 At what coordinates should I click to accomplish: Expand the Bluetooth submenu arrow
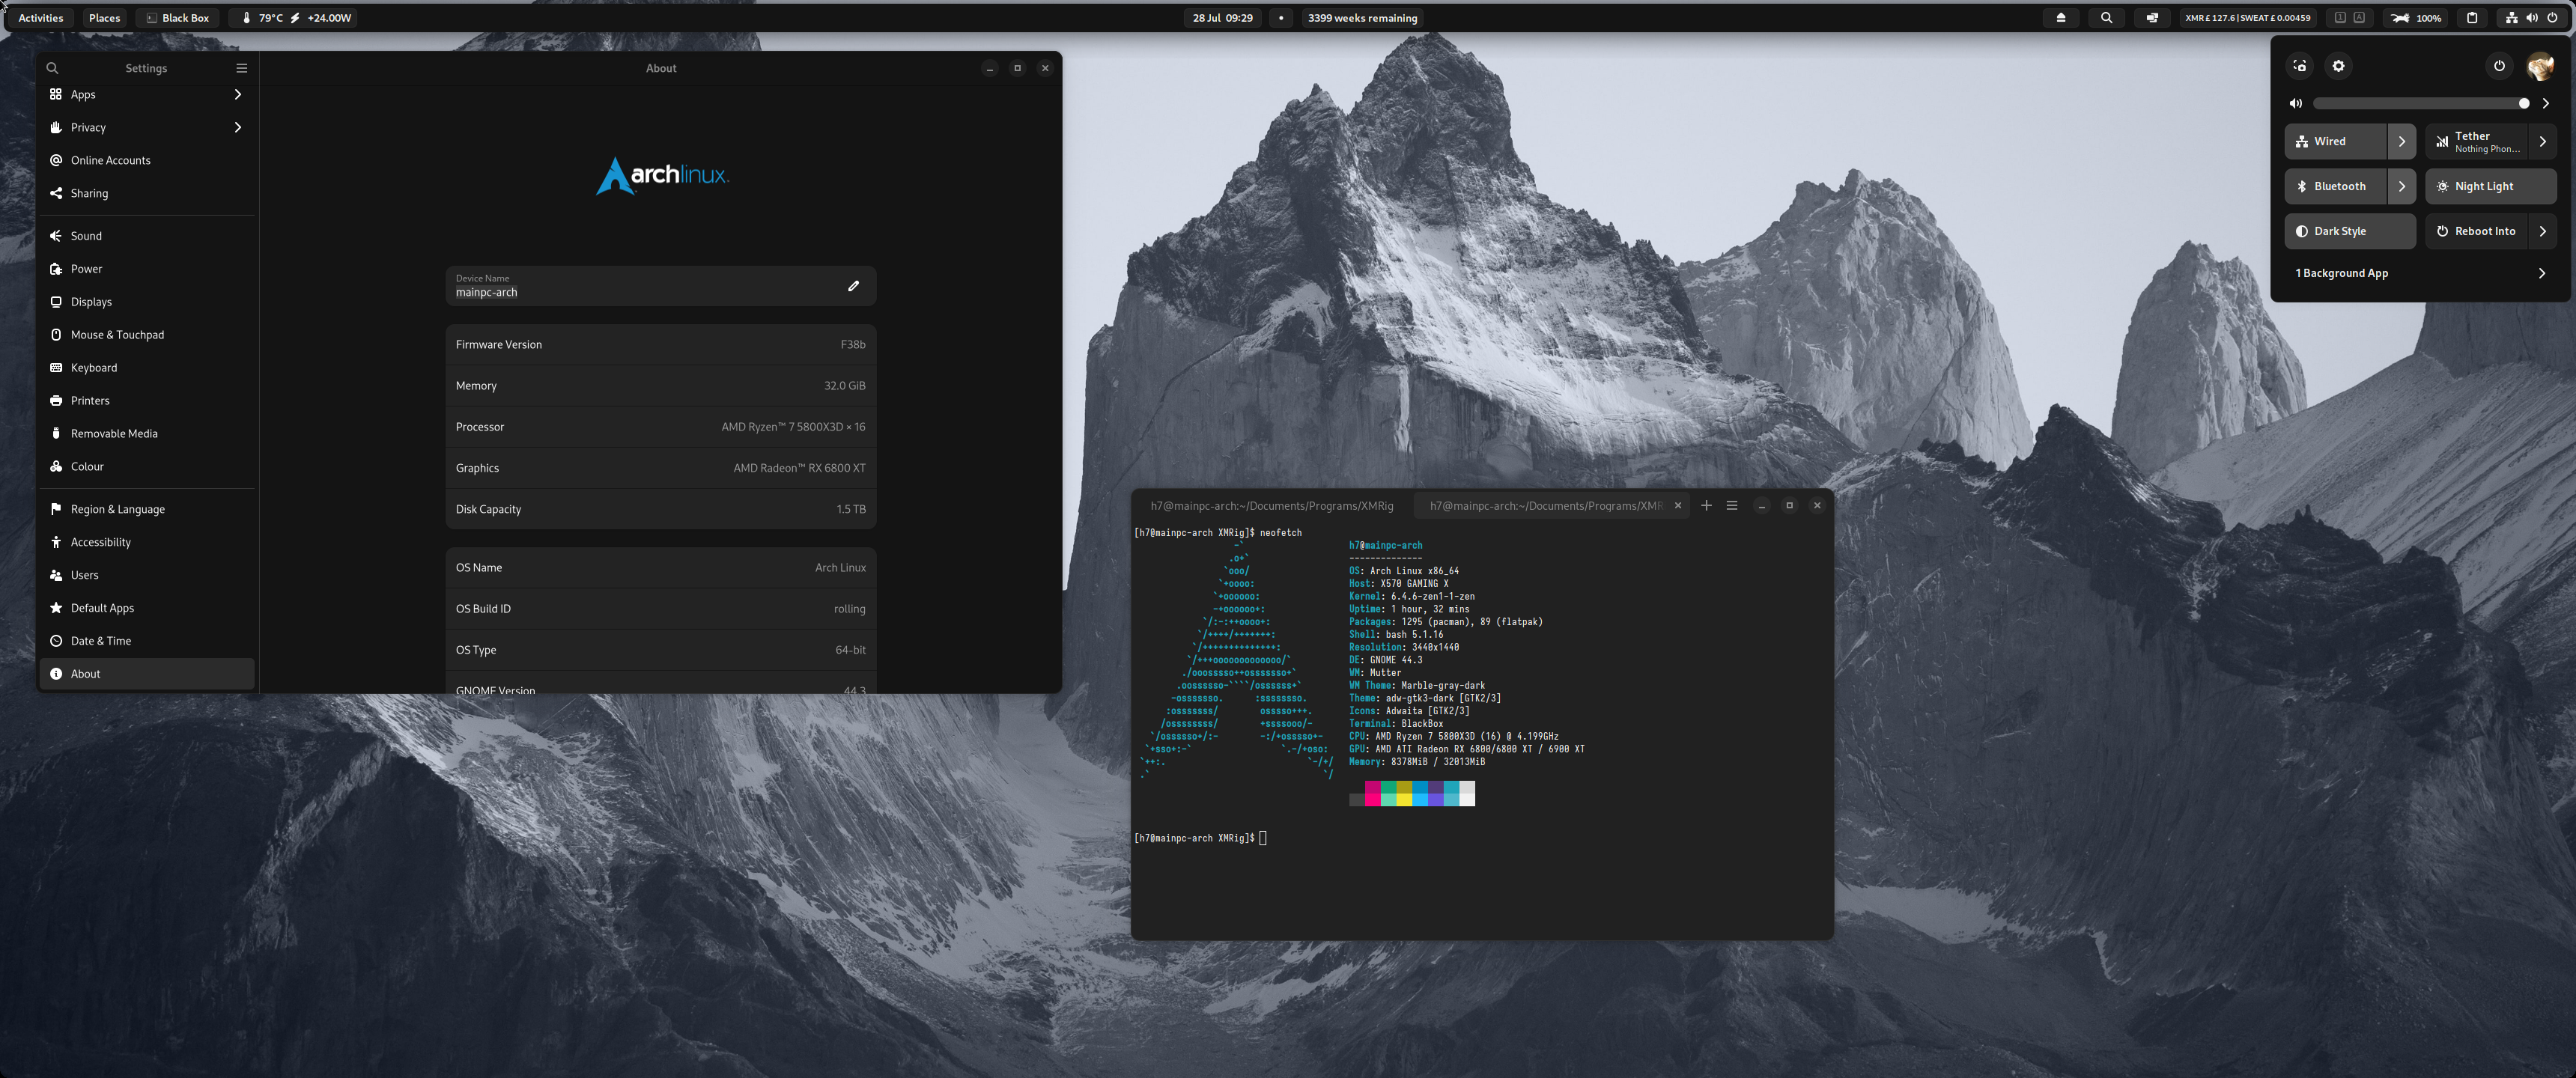(x=2402, y=186)
